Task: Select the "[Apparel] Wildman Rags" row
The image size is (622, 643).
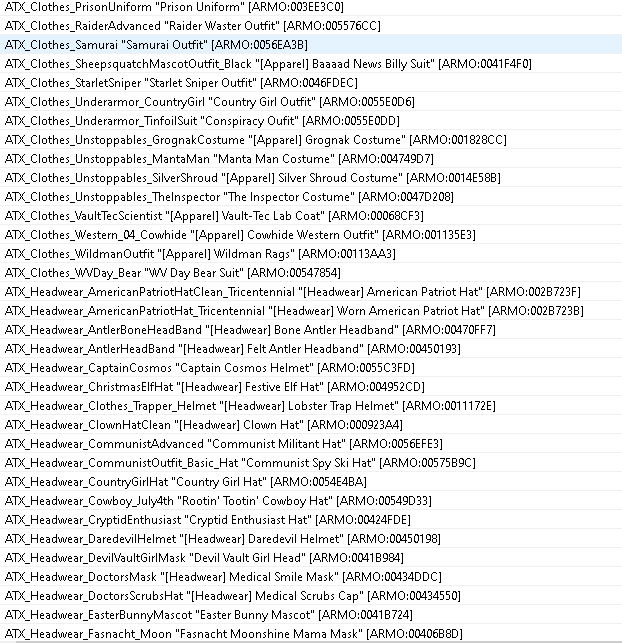Action: click(311, 253)
